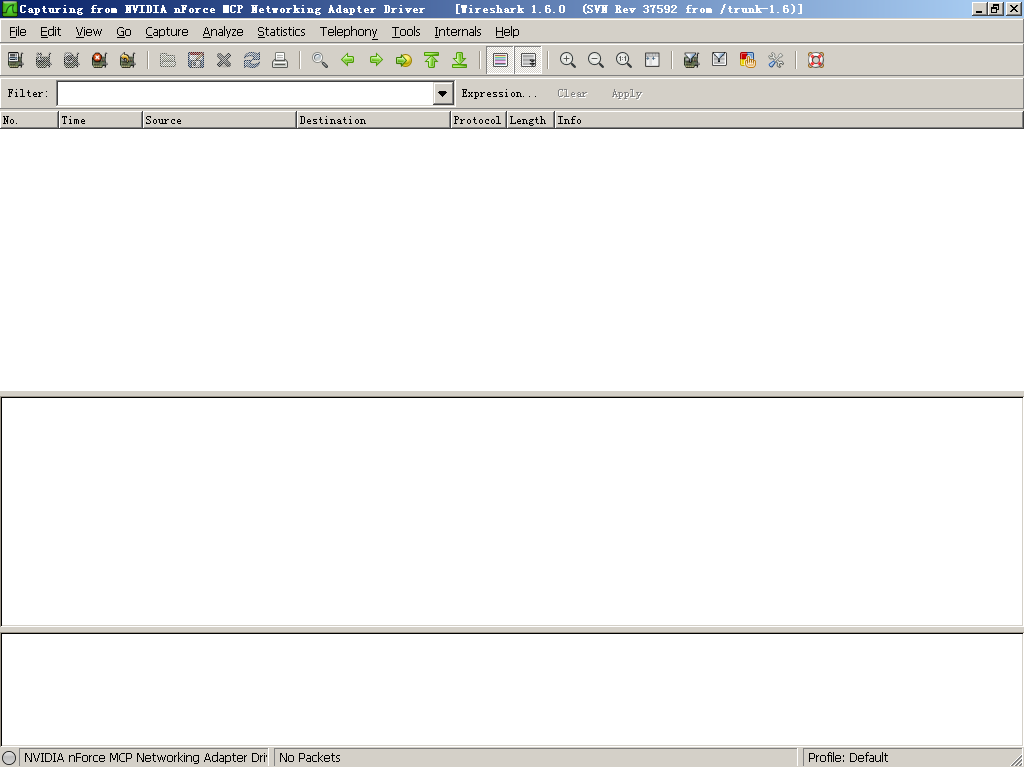The height and width of the screenshot is (768, 1024).
Task: Restart the running live capture
Action: [x=128, y=60]
